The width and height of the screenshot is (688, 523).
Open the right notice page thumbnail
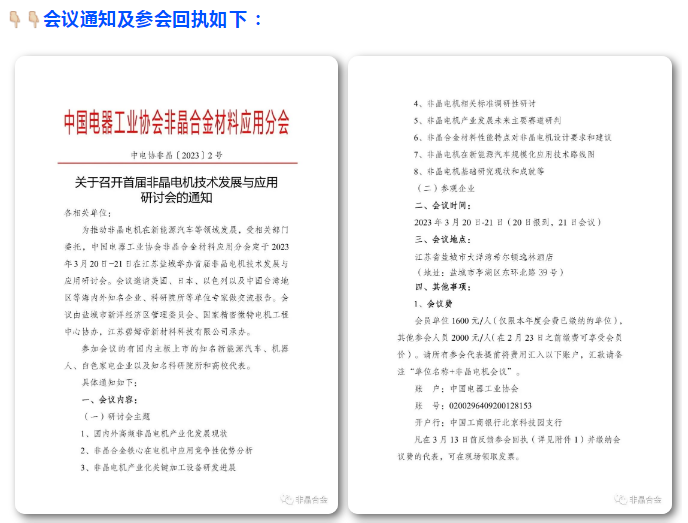tap(510, 285)
